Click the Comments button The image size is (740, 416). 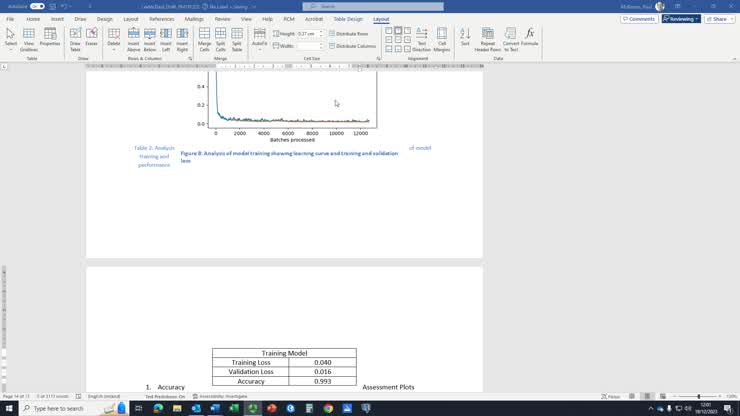click(638, 19)
